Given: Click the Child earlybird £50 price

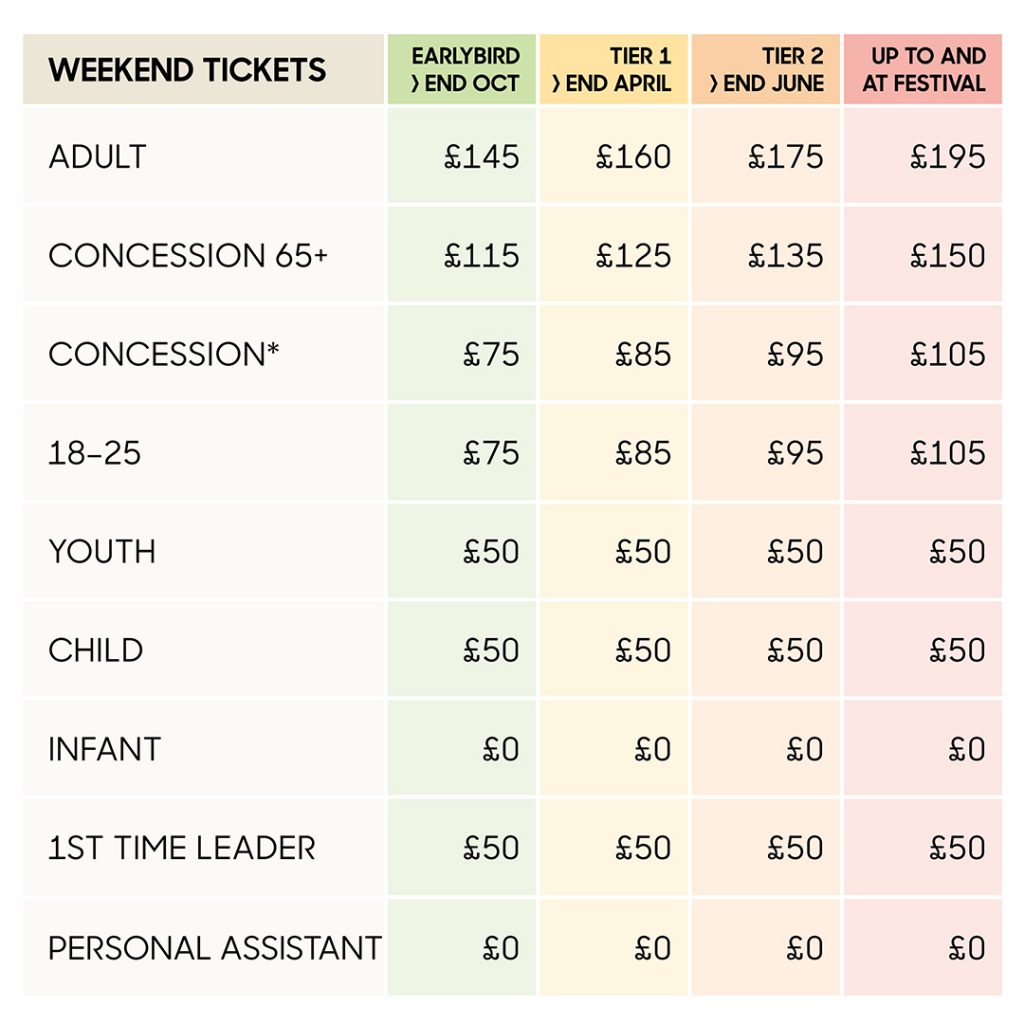Looking at the screenshot, I should tap(491, 650).
